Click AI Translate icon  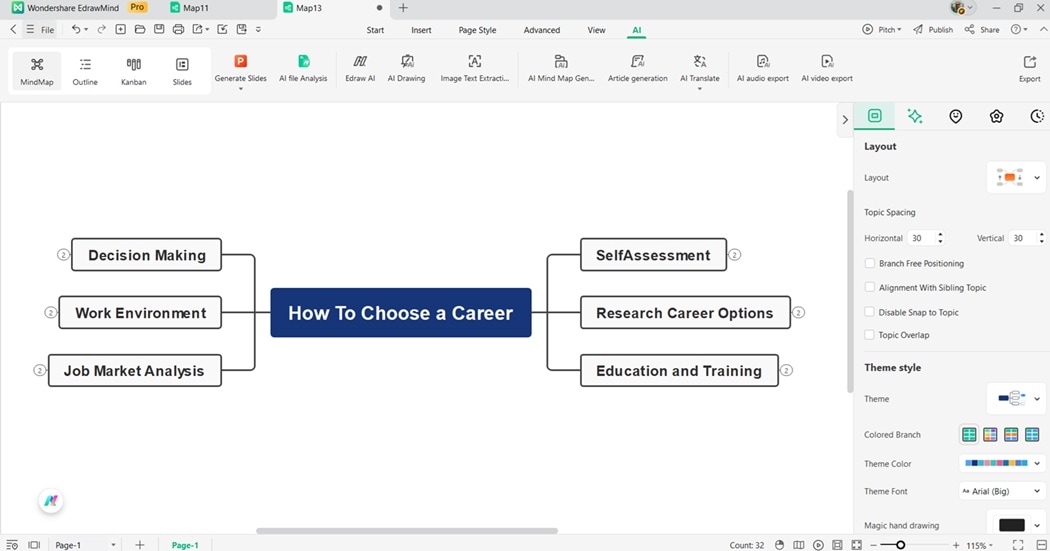click(700, 62)
